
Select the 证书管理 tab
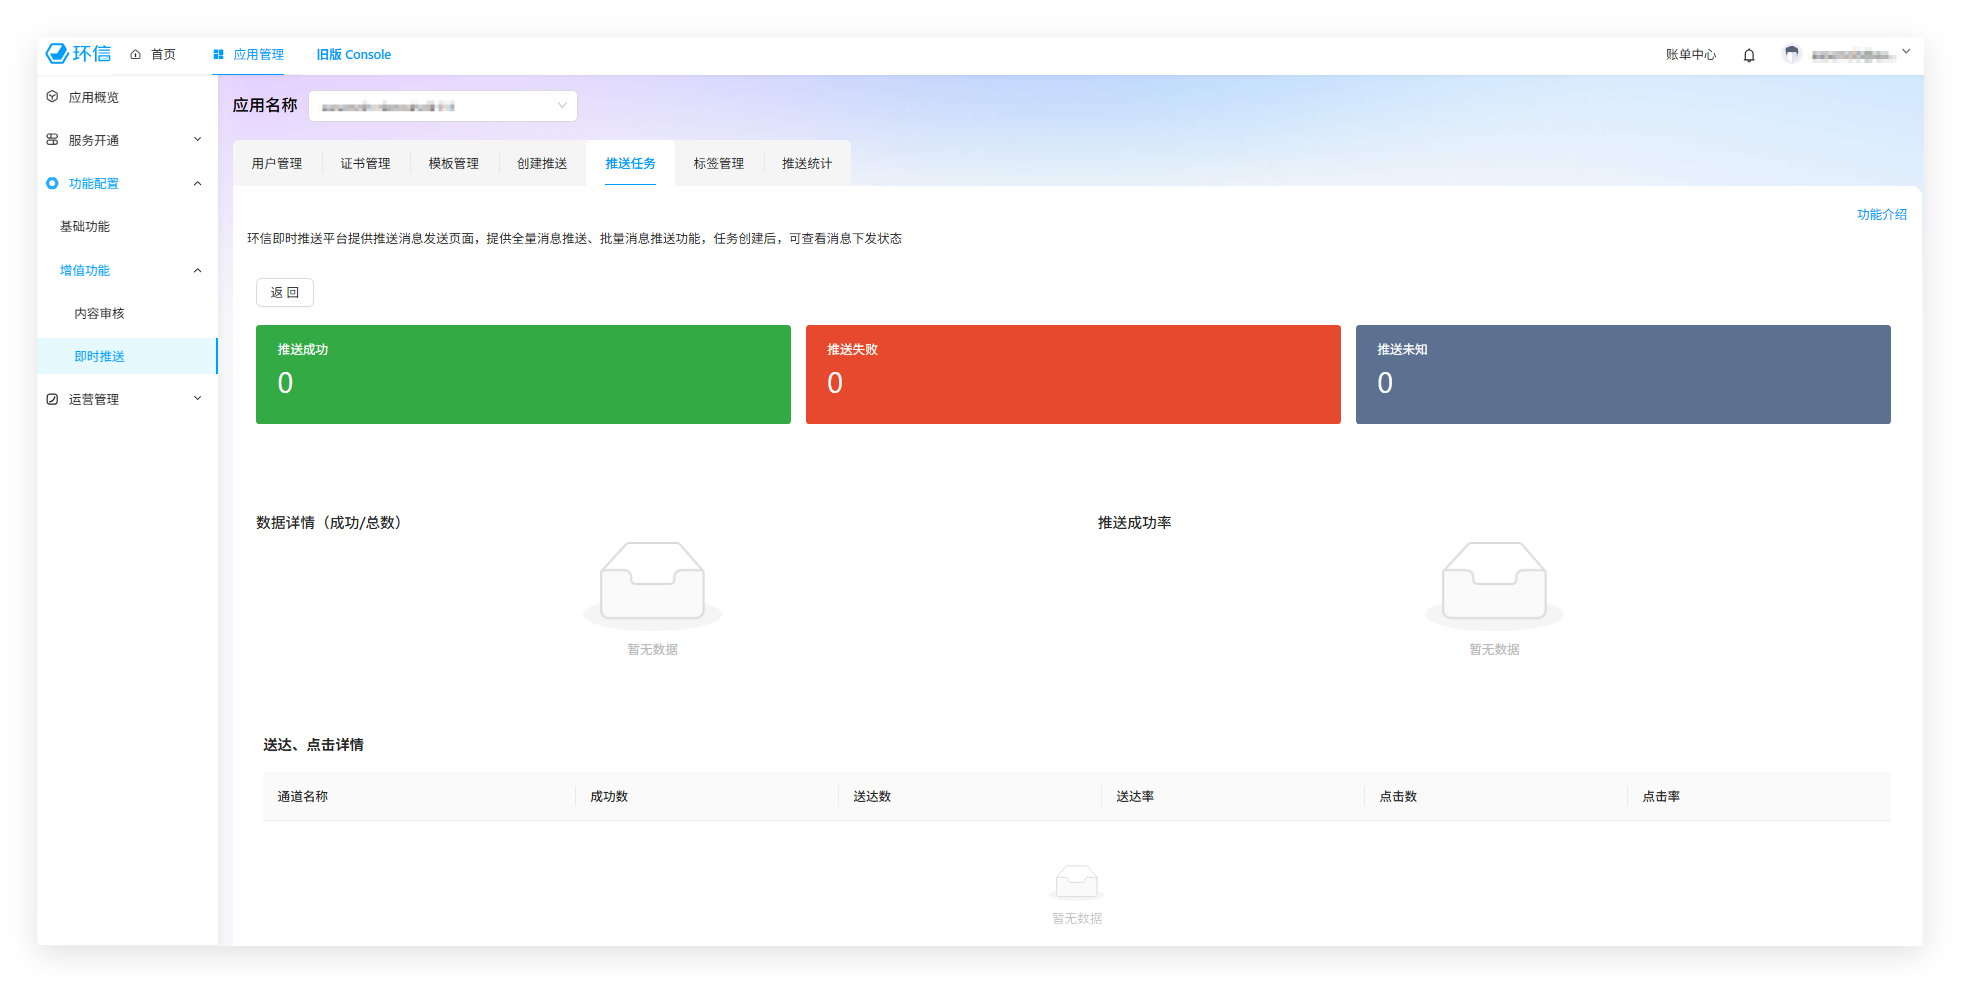365,164
